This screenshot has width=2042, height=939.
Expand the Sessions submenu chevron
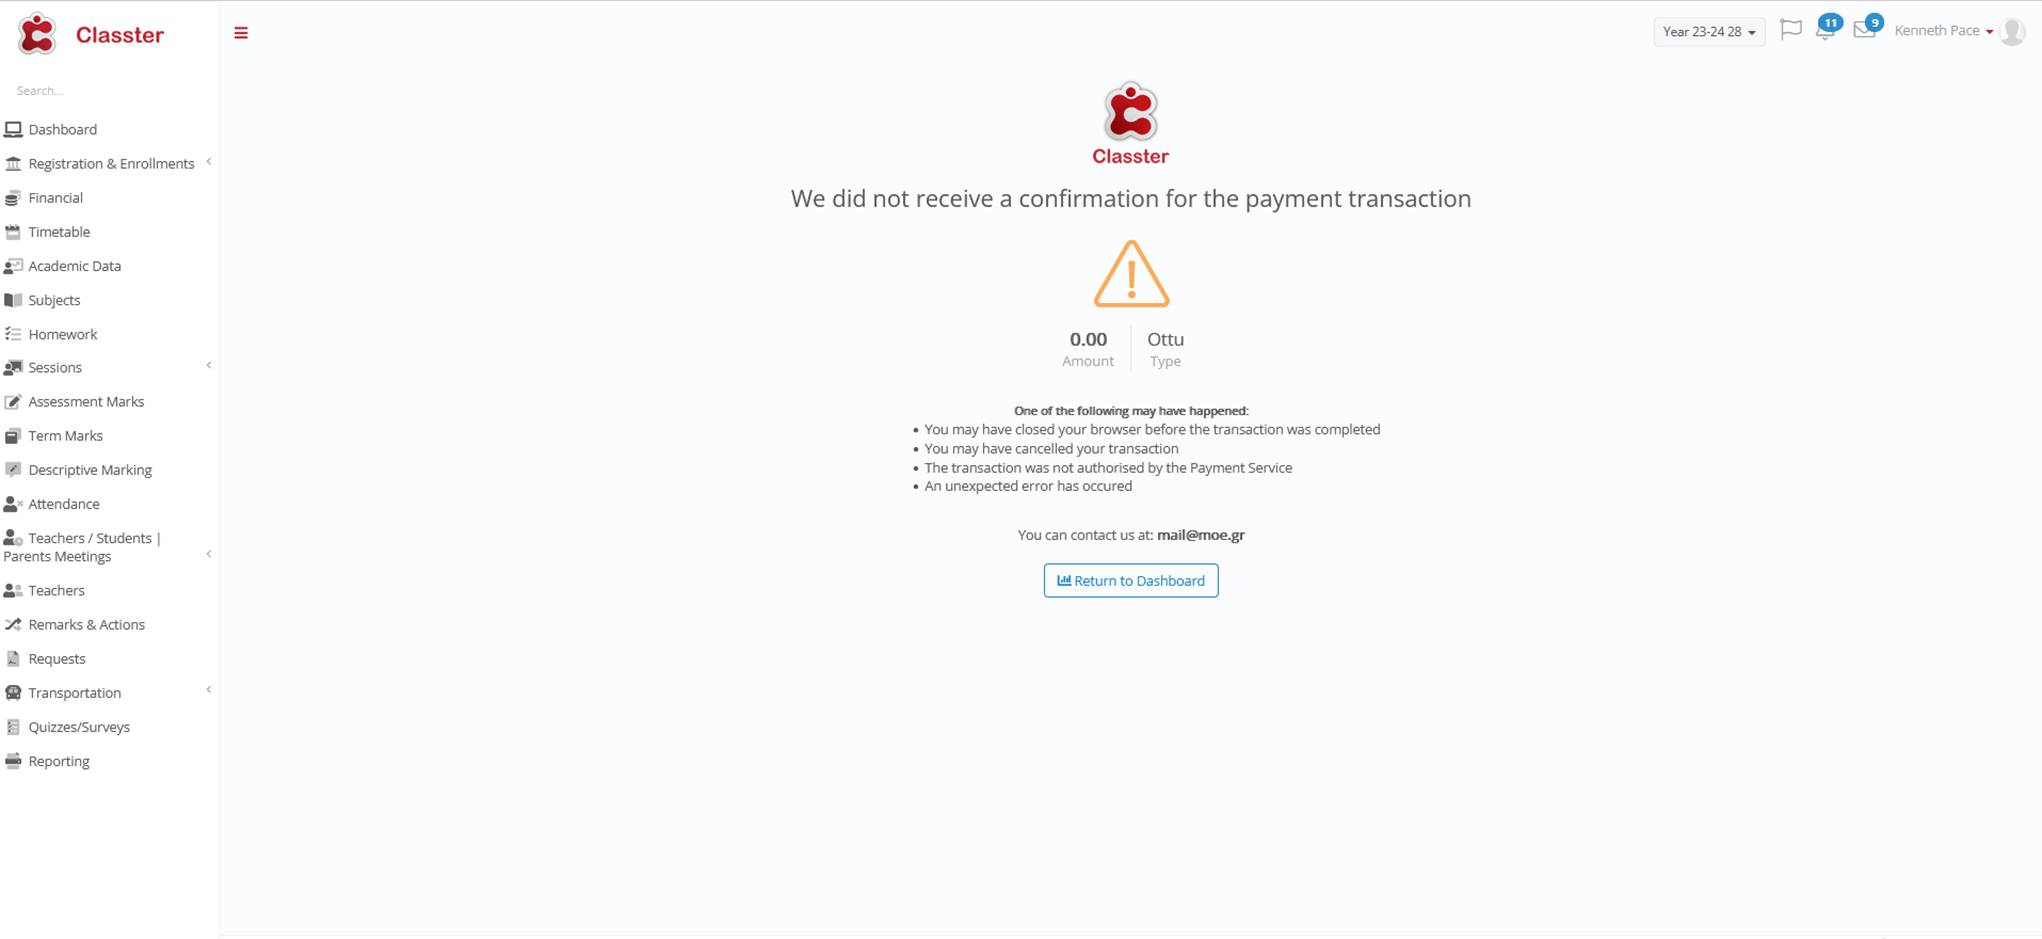click(209, 366)
